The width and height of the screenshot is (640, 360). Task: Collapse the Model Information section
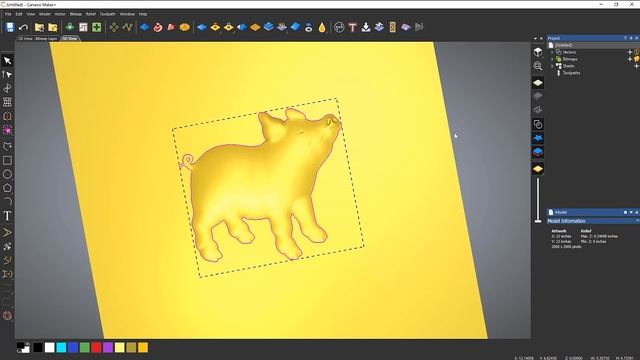(x=637, y=221)
